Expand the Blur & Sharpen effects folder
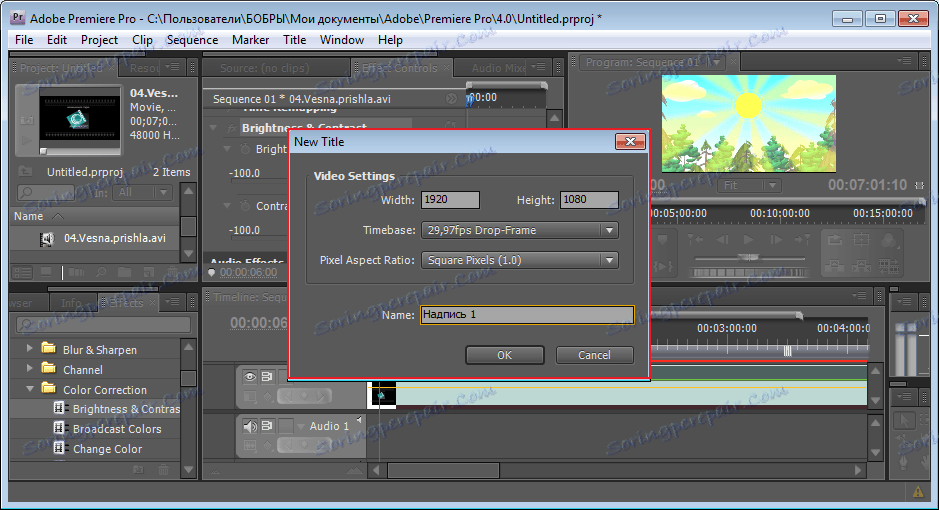This screenshot has height=510, width=939. [29, 348]
